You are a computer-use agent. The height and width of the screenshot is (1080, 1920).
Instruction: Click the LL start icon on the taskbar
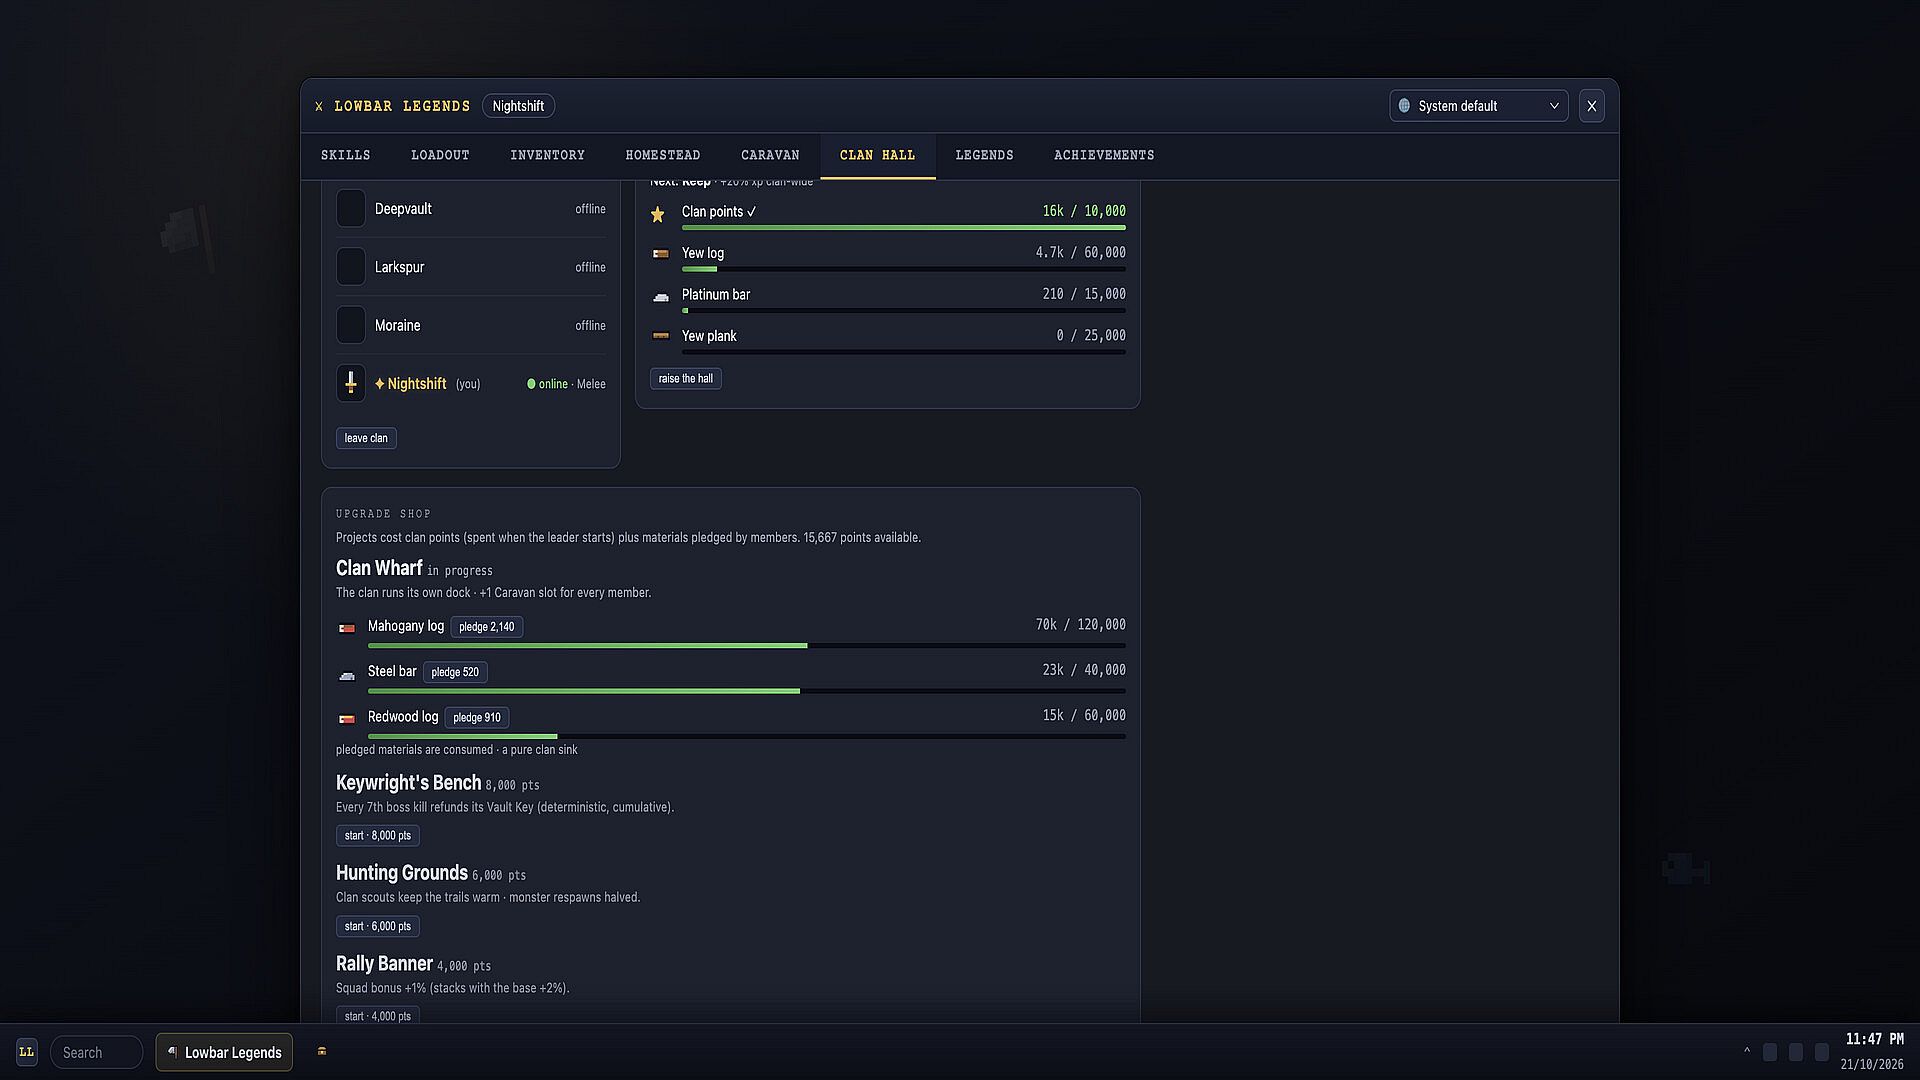[27, 1052]
